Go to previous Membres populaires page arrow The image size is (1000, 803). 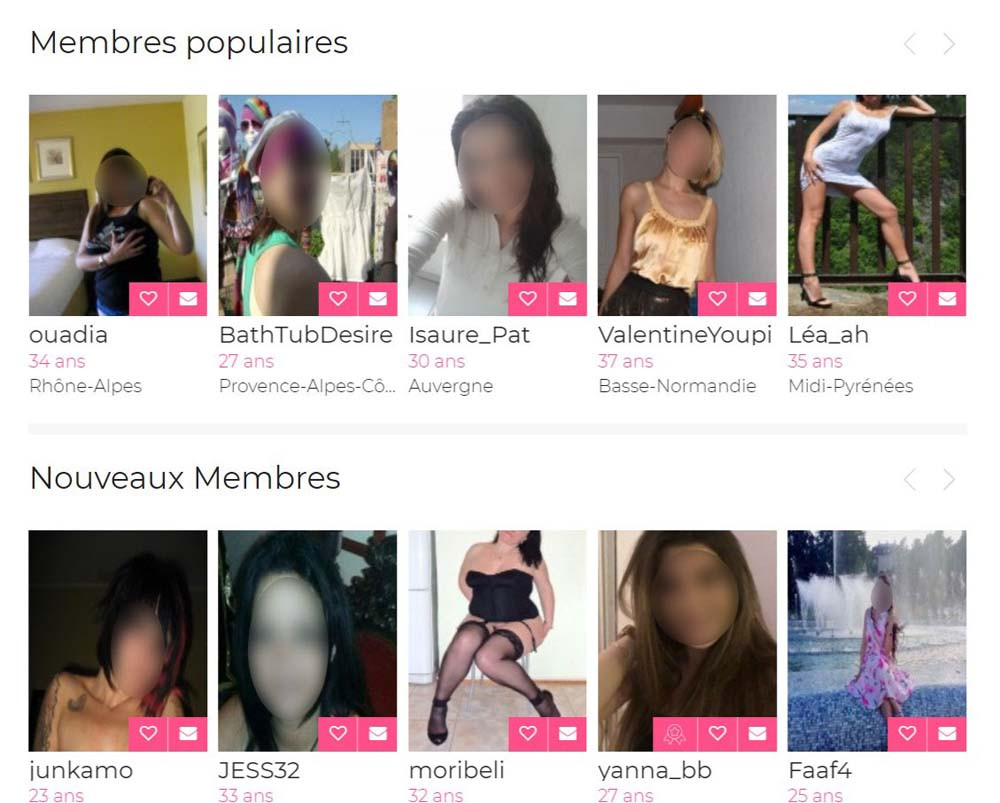[x=910, y=44]
